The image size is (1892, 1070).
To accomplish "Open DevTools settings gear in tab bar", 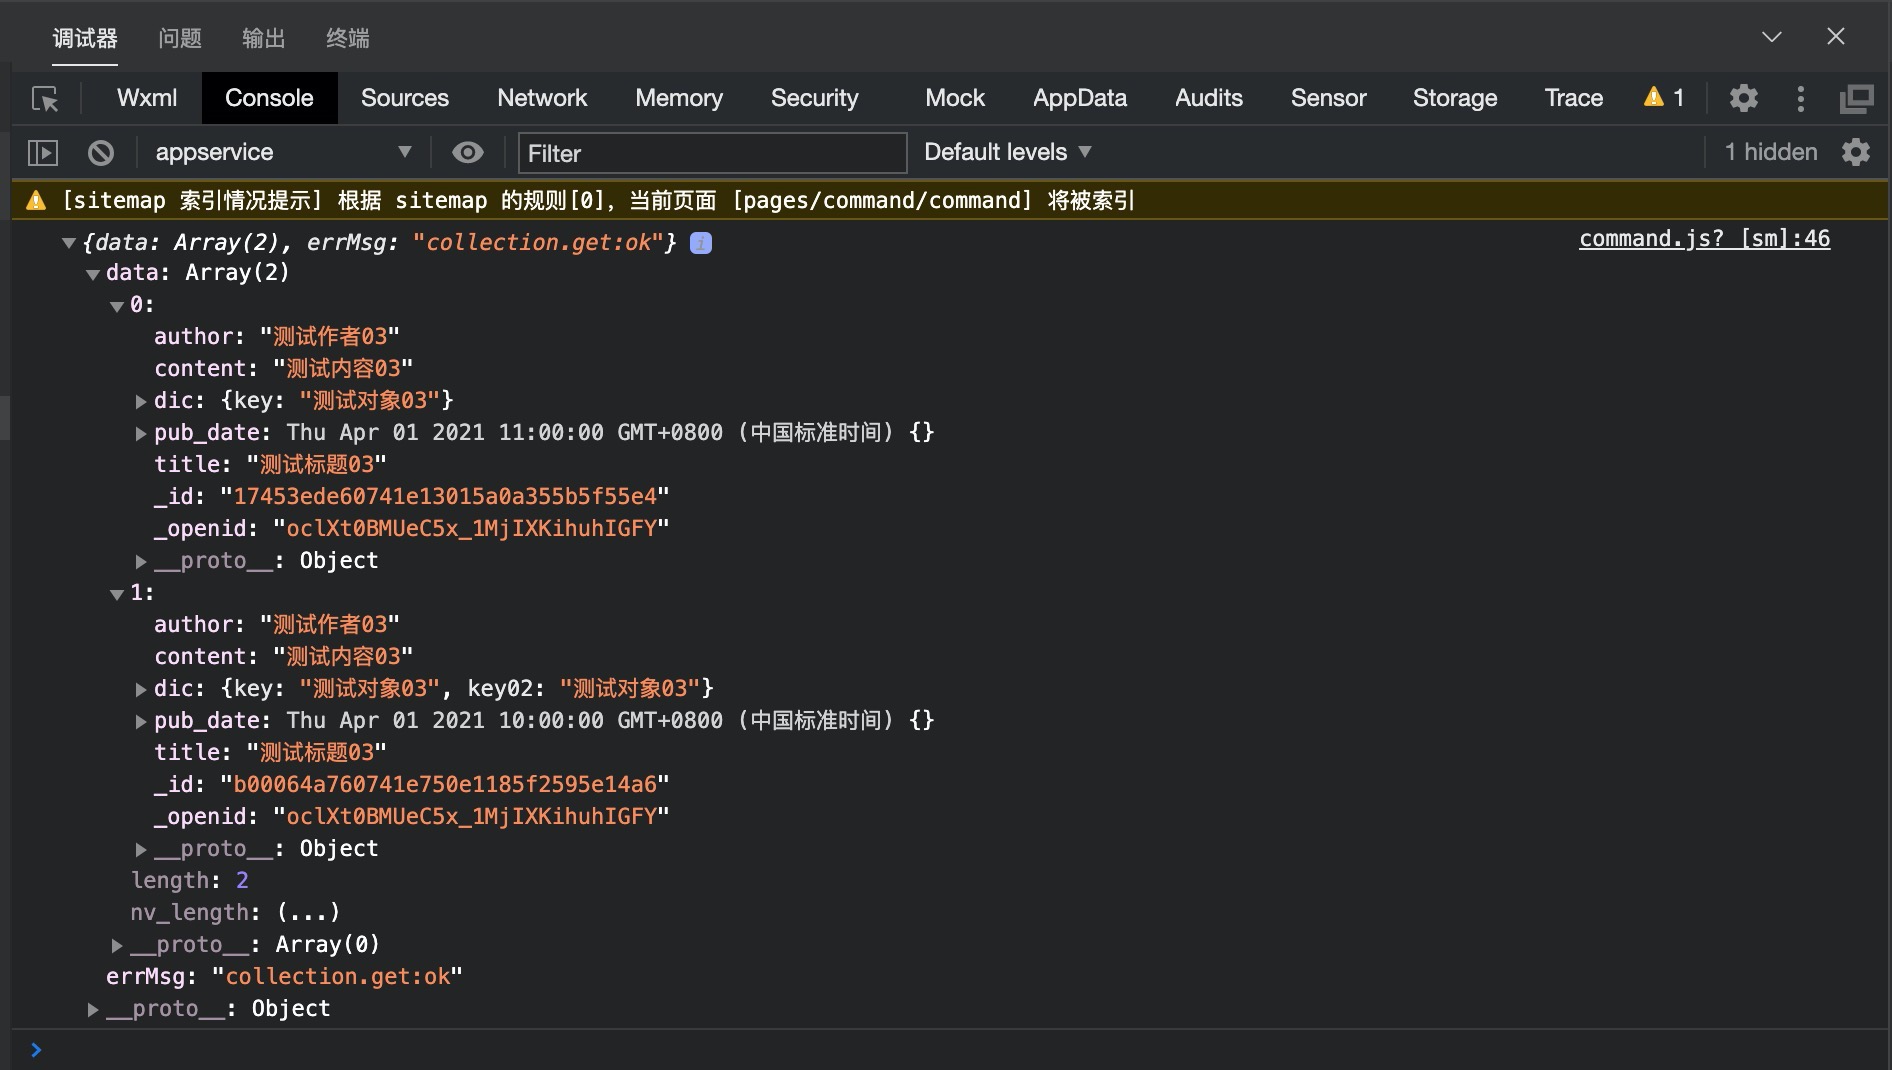I will point(1743,98).
